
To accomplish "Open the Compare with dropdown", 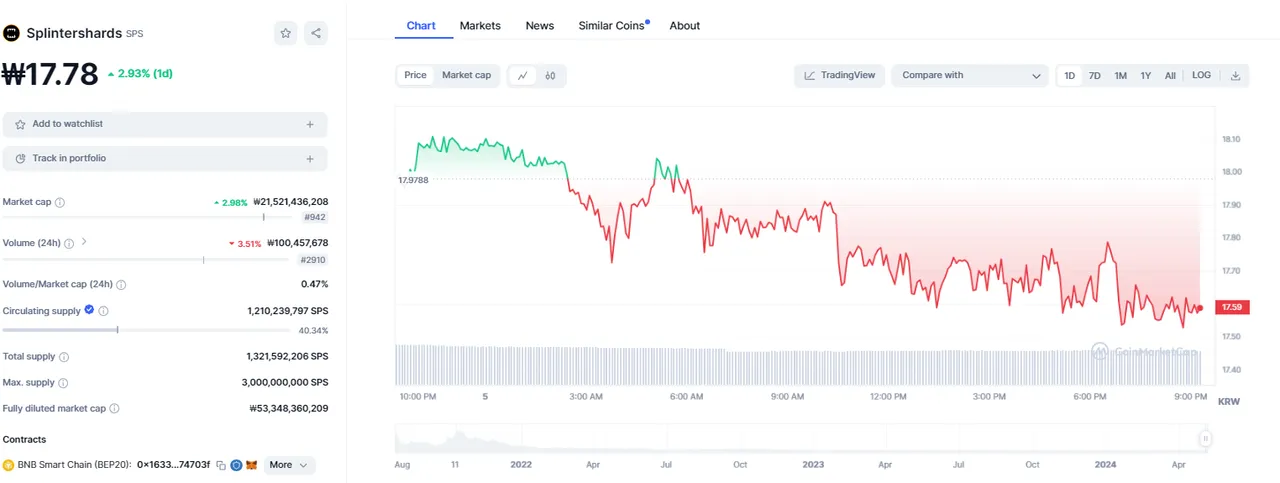I will pos(970,75).
